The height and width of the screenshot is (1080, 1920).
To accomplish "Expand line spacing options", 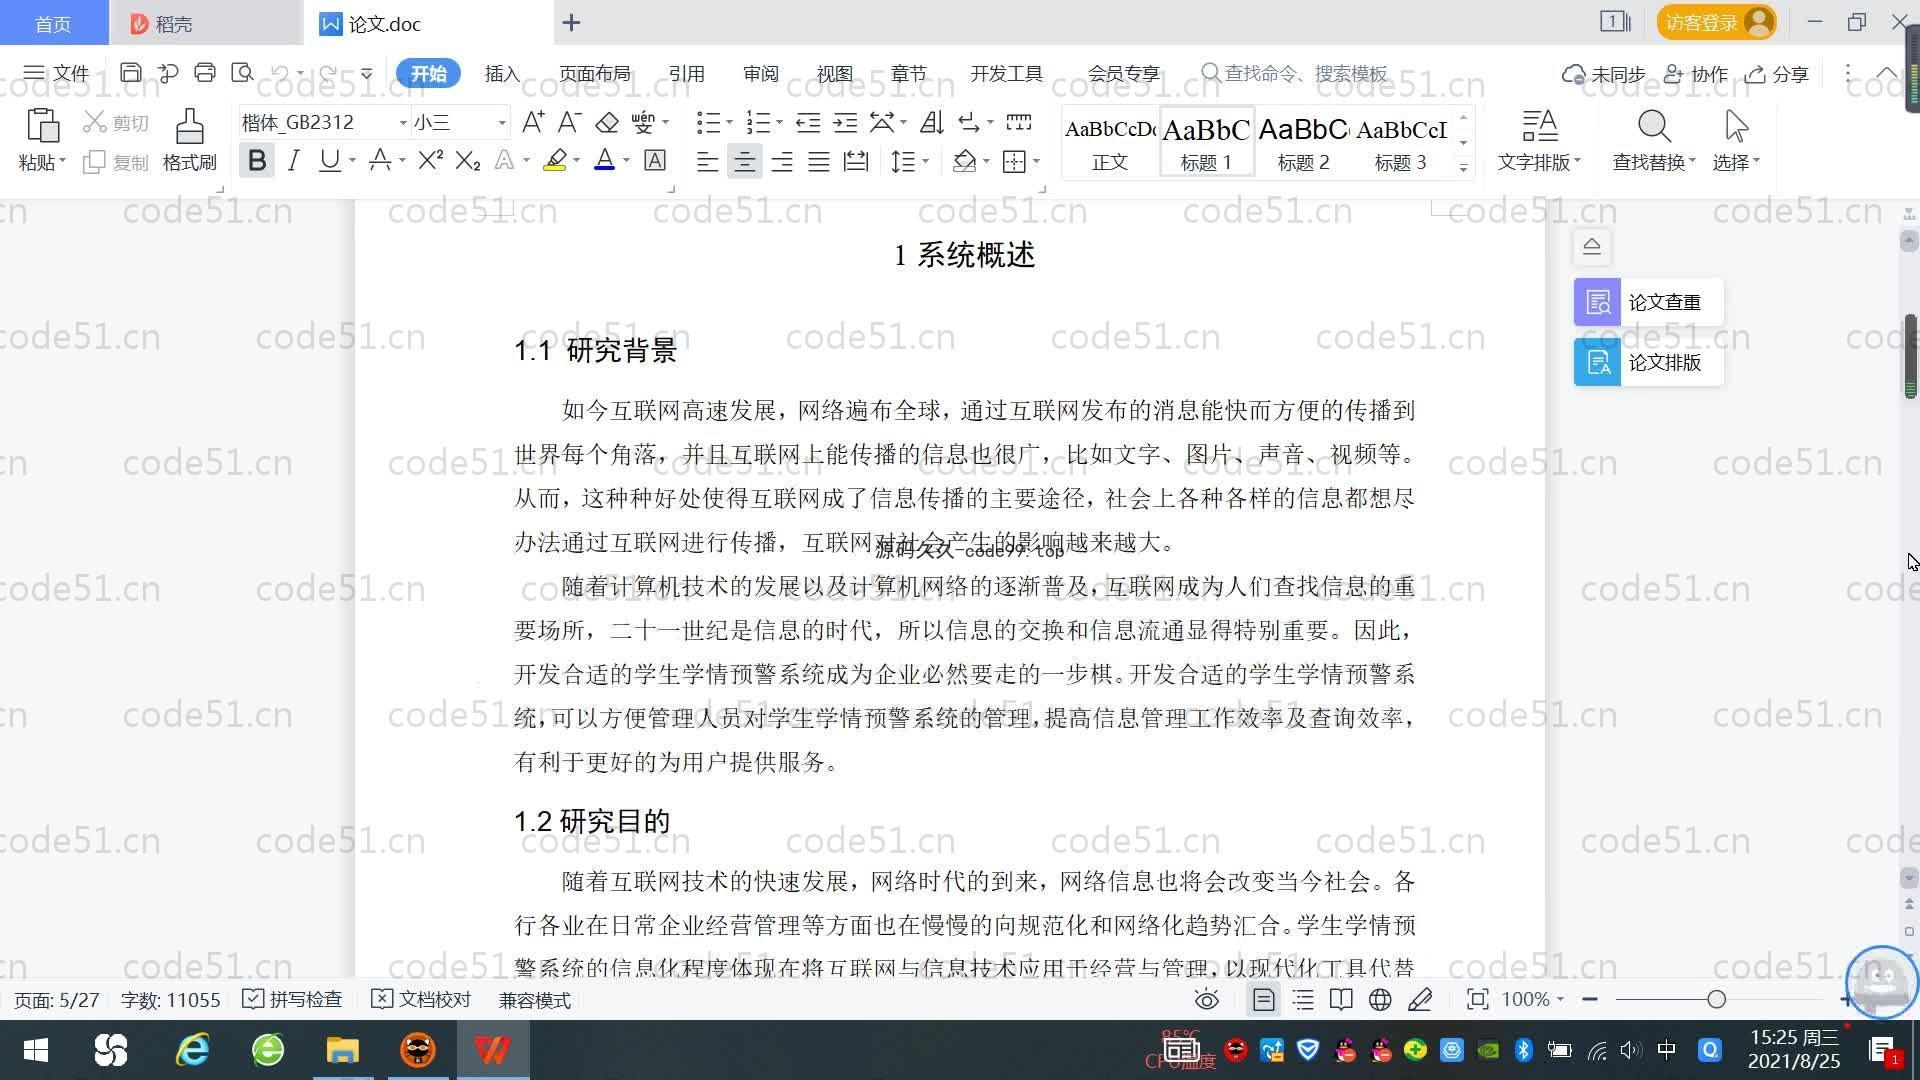I will [x=926, y=161].
